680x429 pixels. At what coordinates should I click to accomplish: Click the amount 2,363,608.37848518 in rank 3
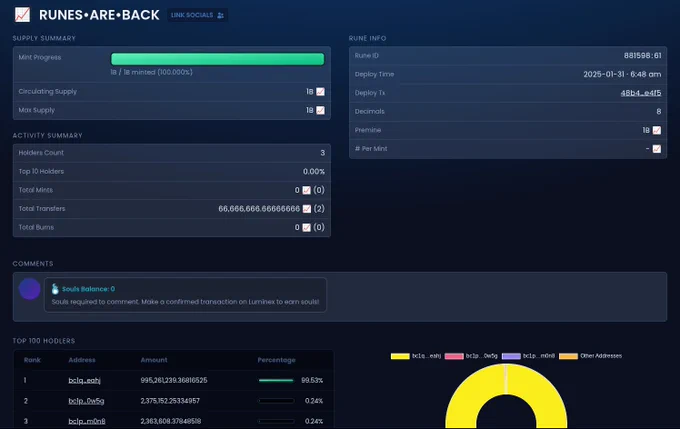[x=170, y=421]
